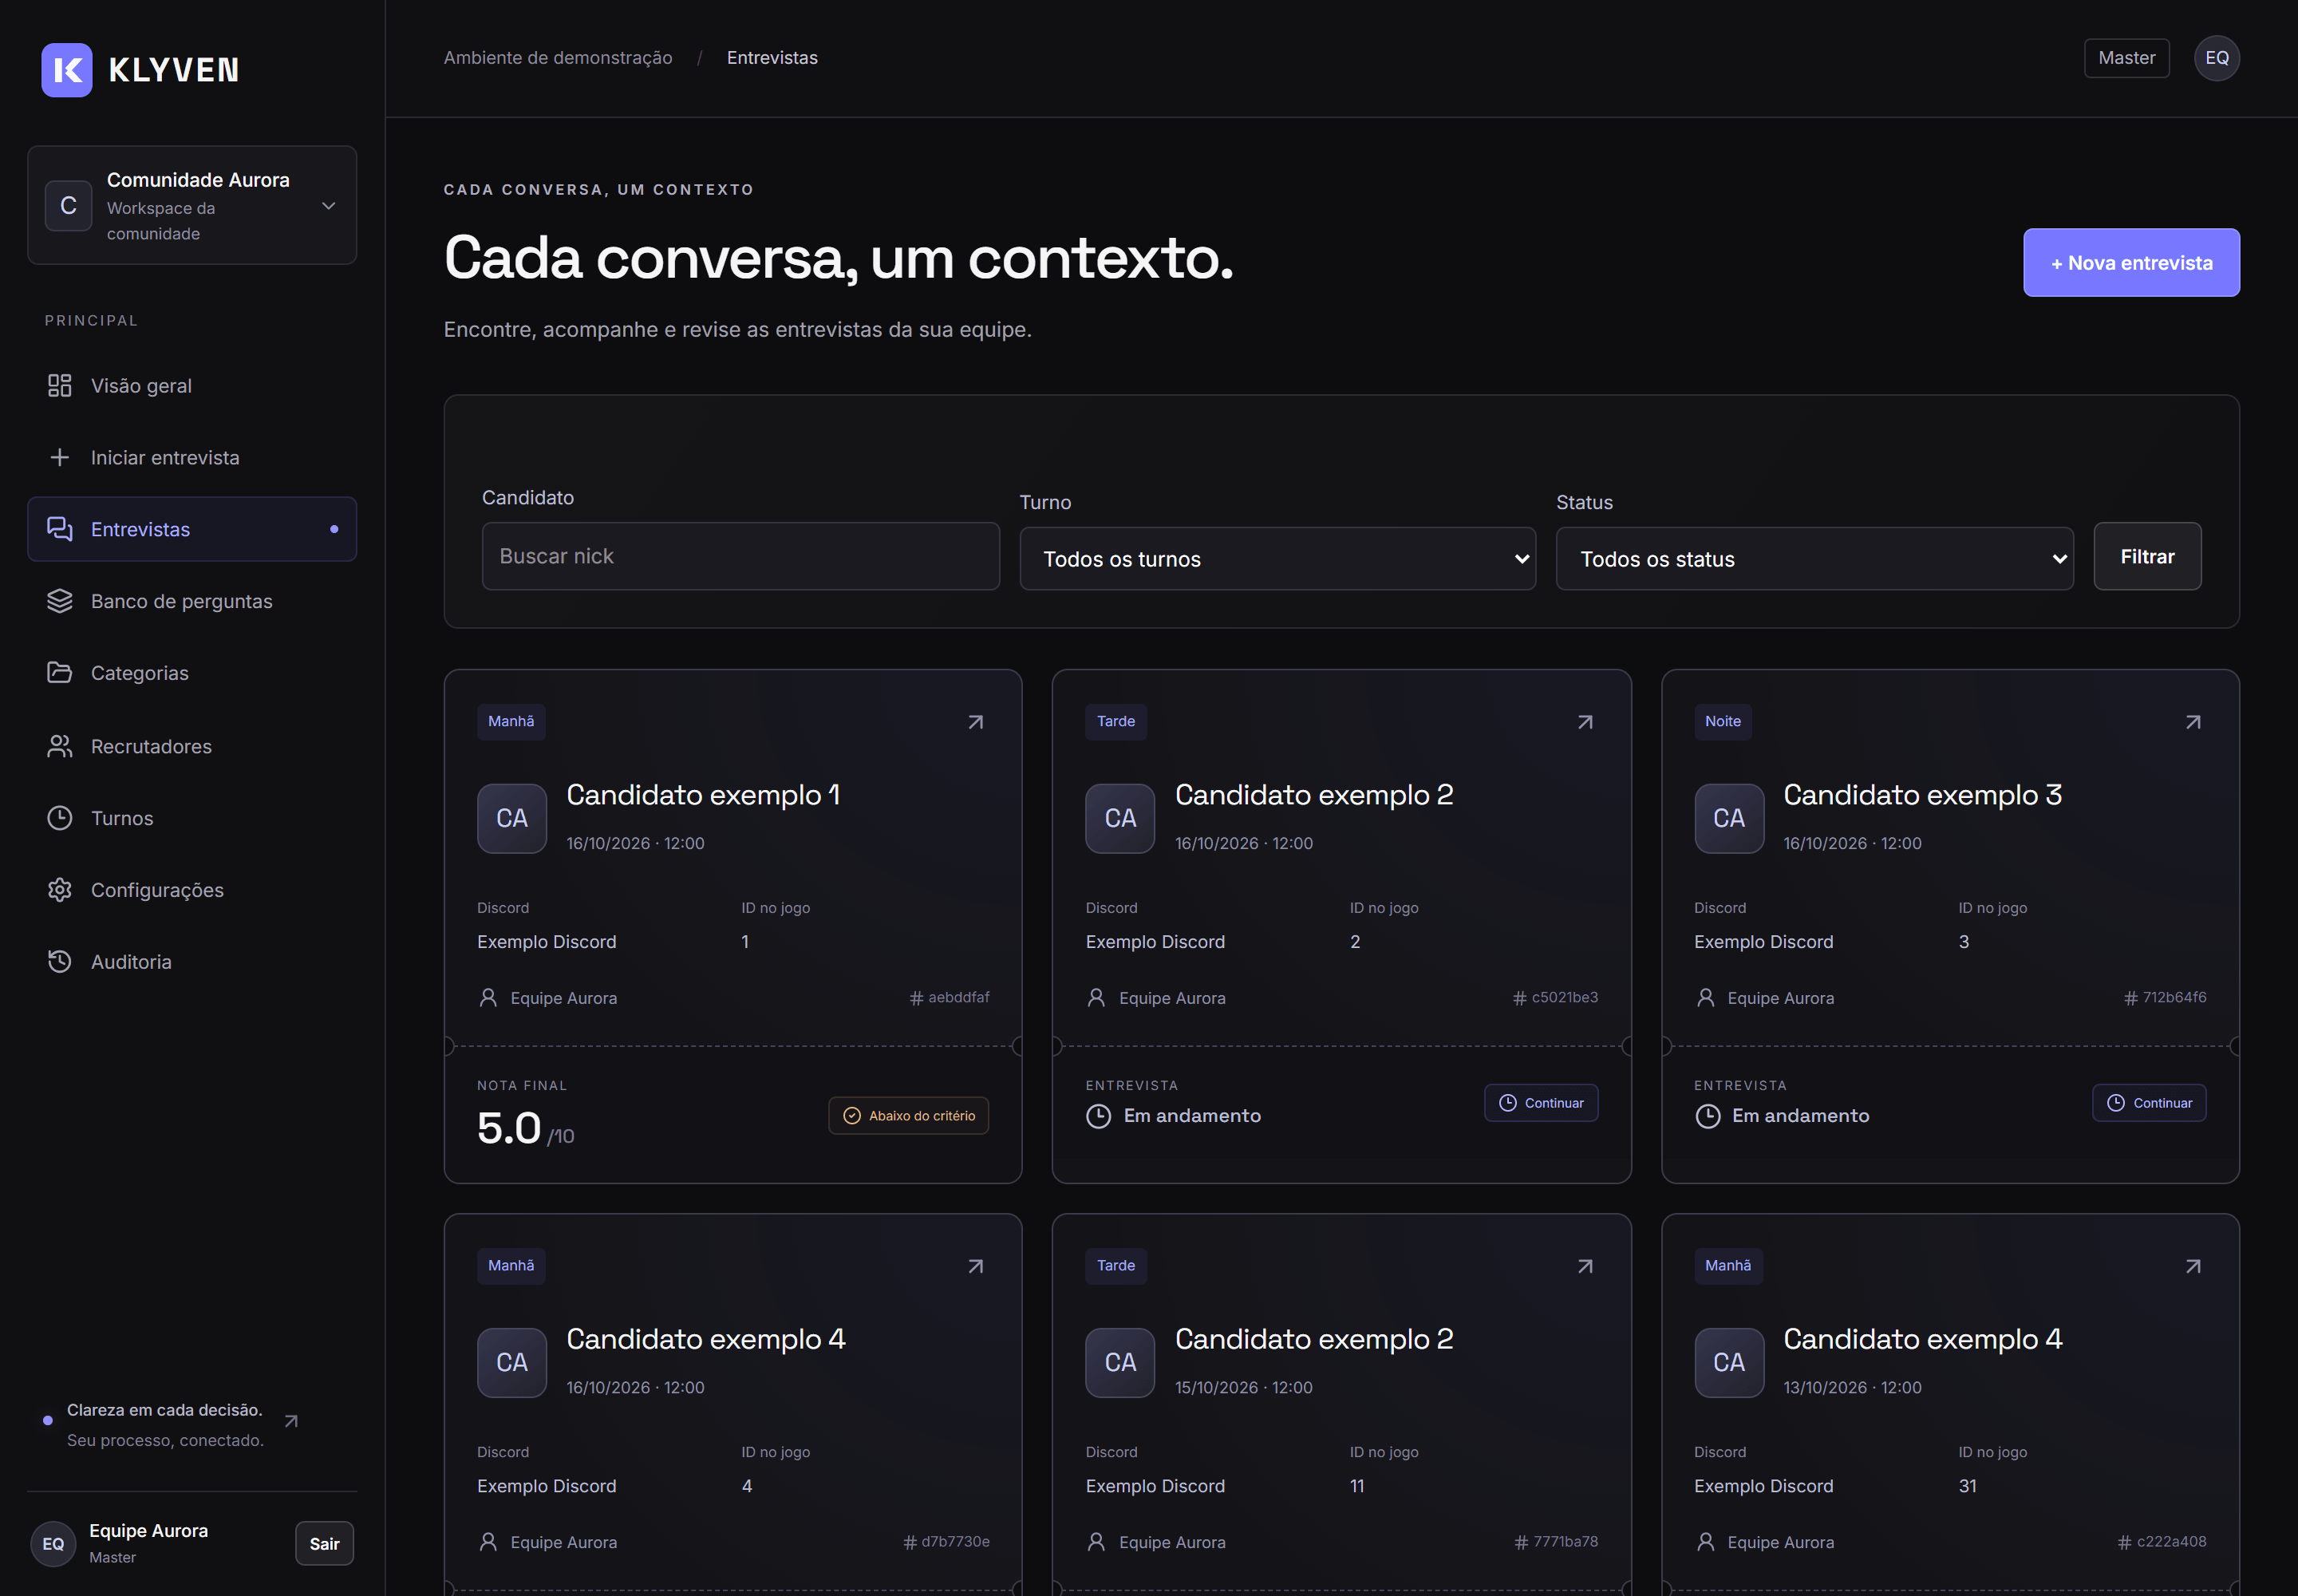2298x1596 pixels.
Task: Click Ambiente de demonstração breadcrumb
Action: pyautogui.click(x=558, y=58)
